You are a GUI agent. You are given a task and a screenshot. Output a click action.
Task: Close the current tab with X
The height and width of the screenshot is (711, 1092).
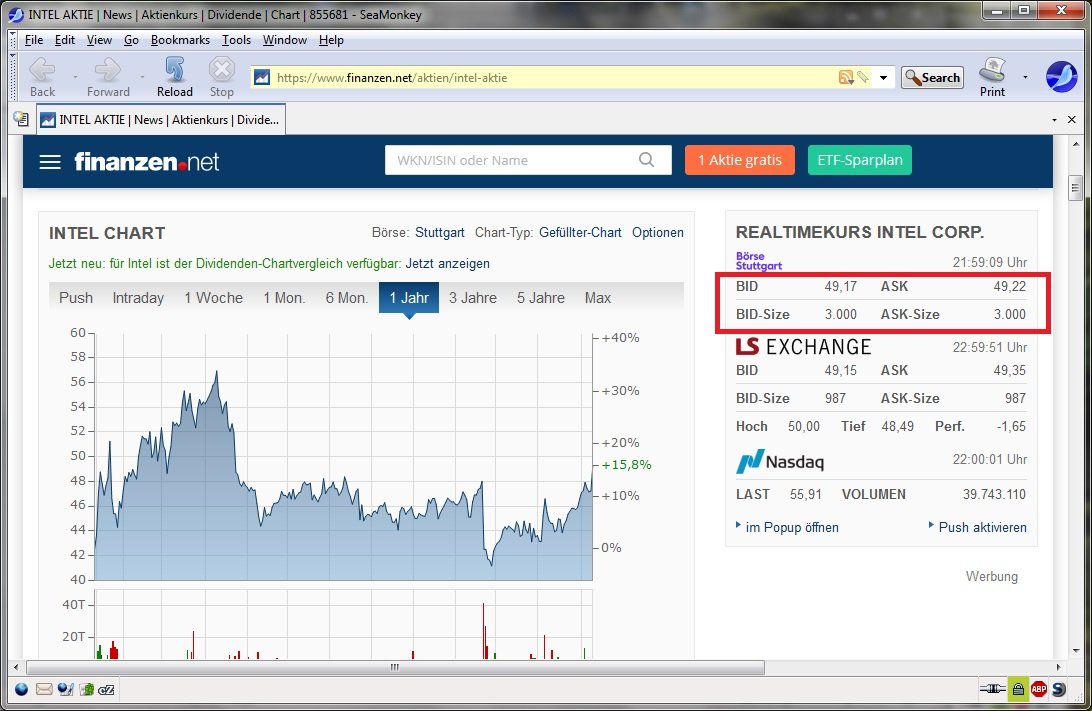coord(1072,120)
